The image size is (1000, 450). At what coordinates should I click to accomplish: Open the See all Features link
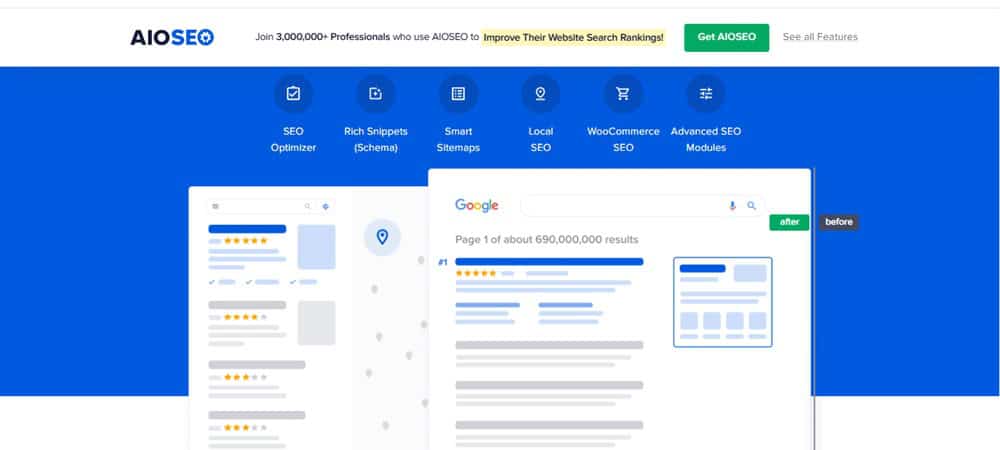tap(820, 37)
